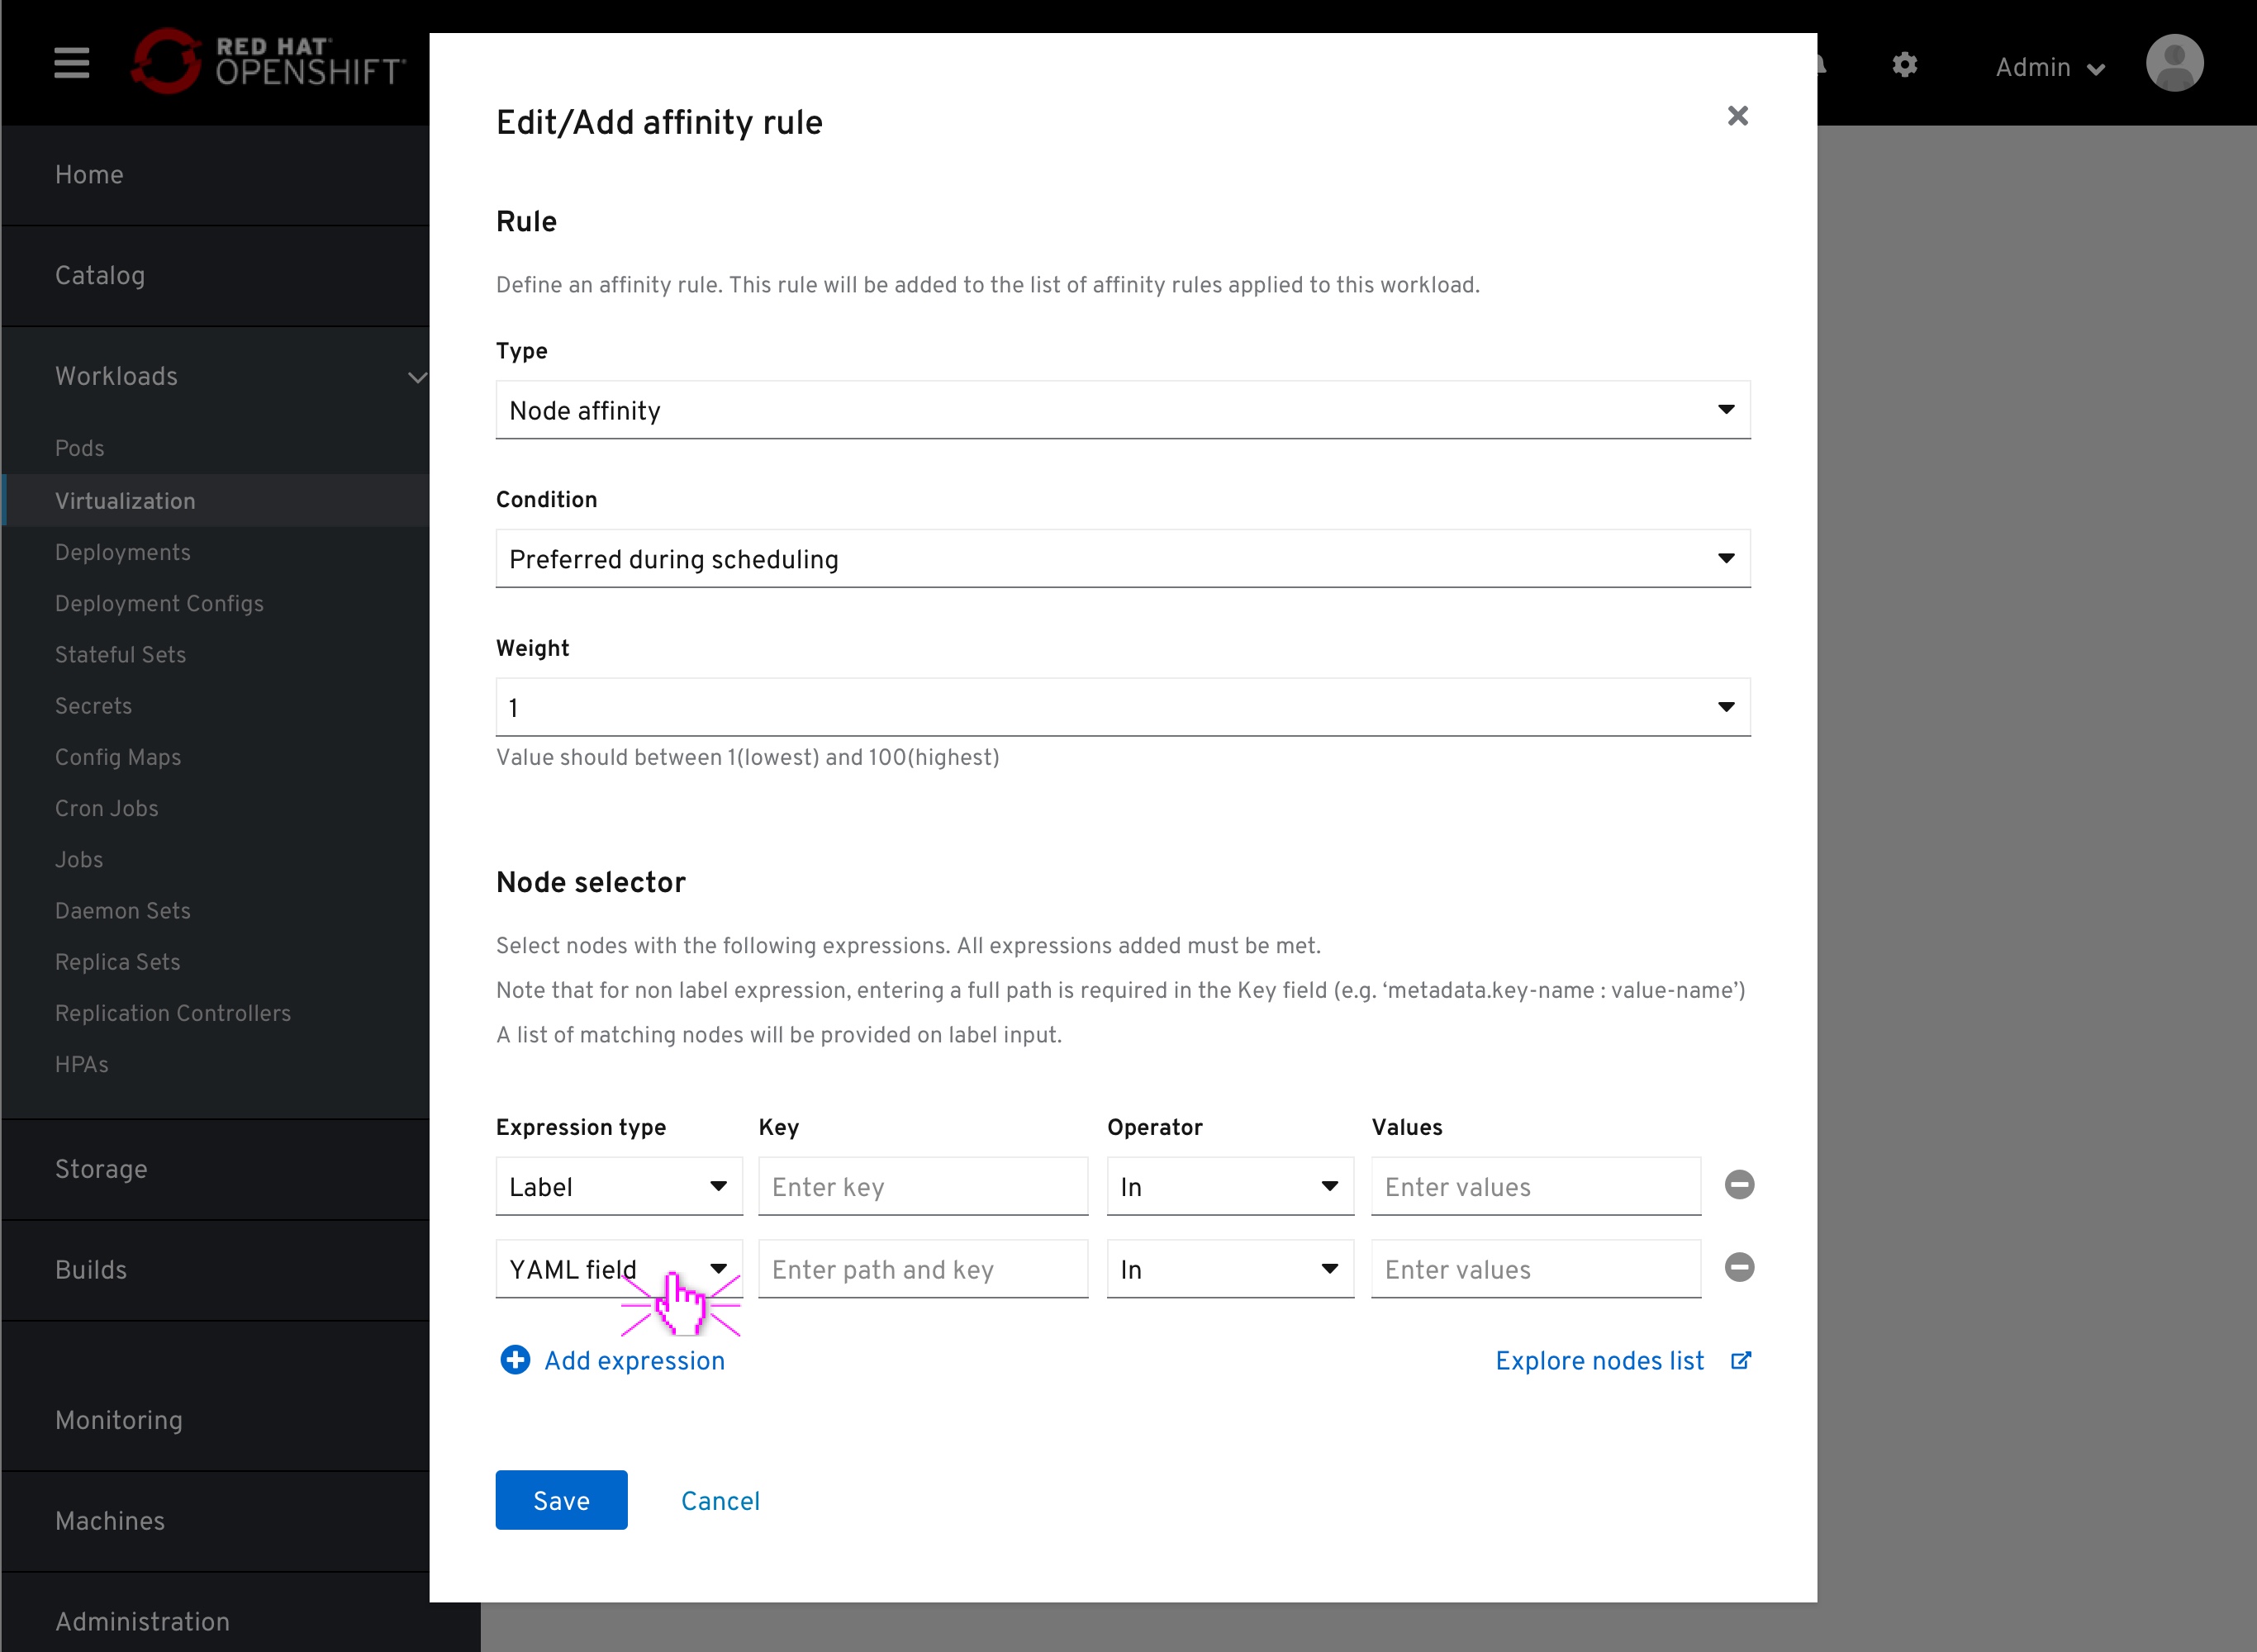Expand the Condition dropdown for scheduling

1124,559
